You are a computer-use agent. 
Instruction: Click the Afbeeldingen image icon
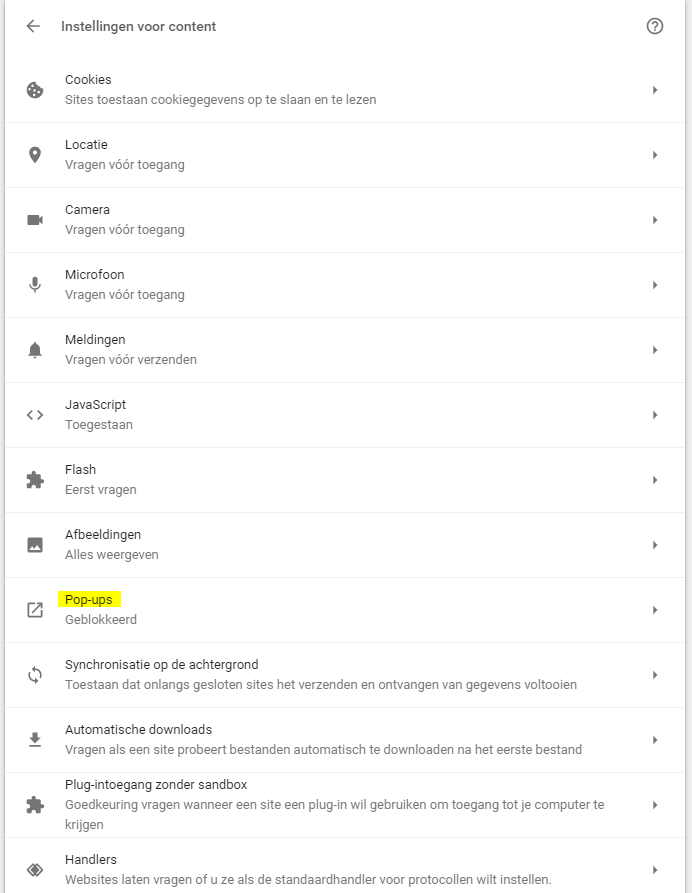pos(35,545)
